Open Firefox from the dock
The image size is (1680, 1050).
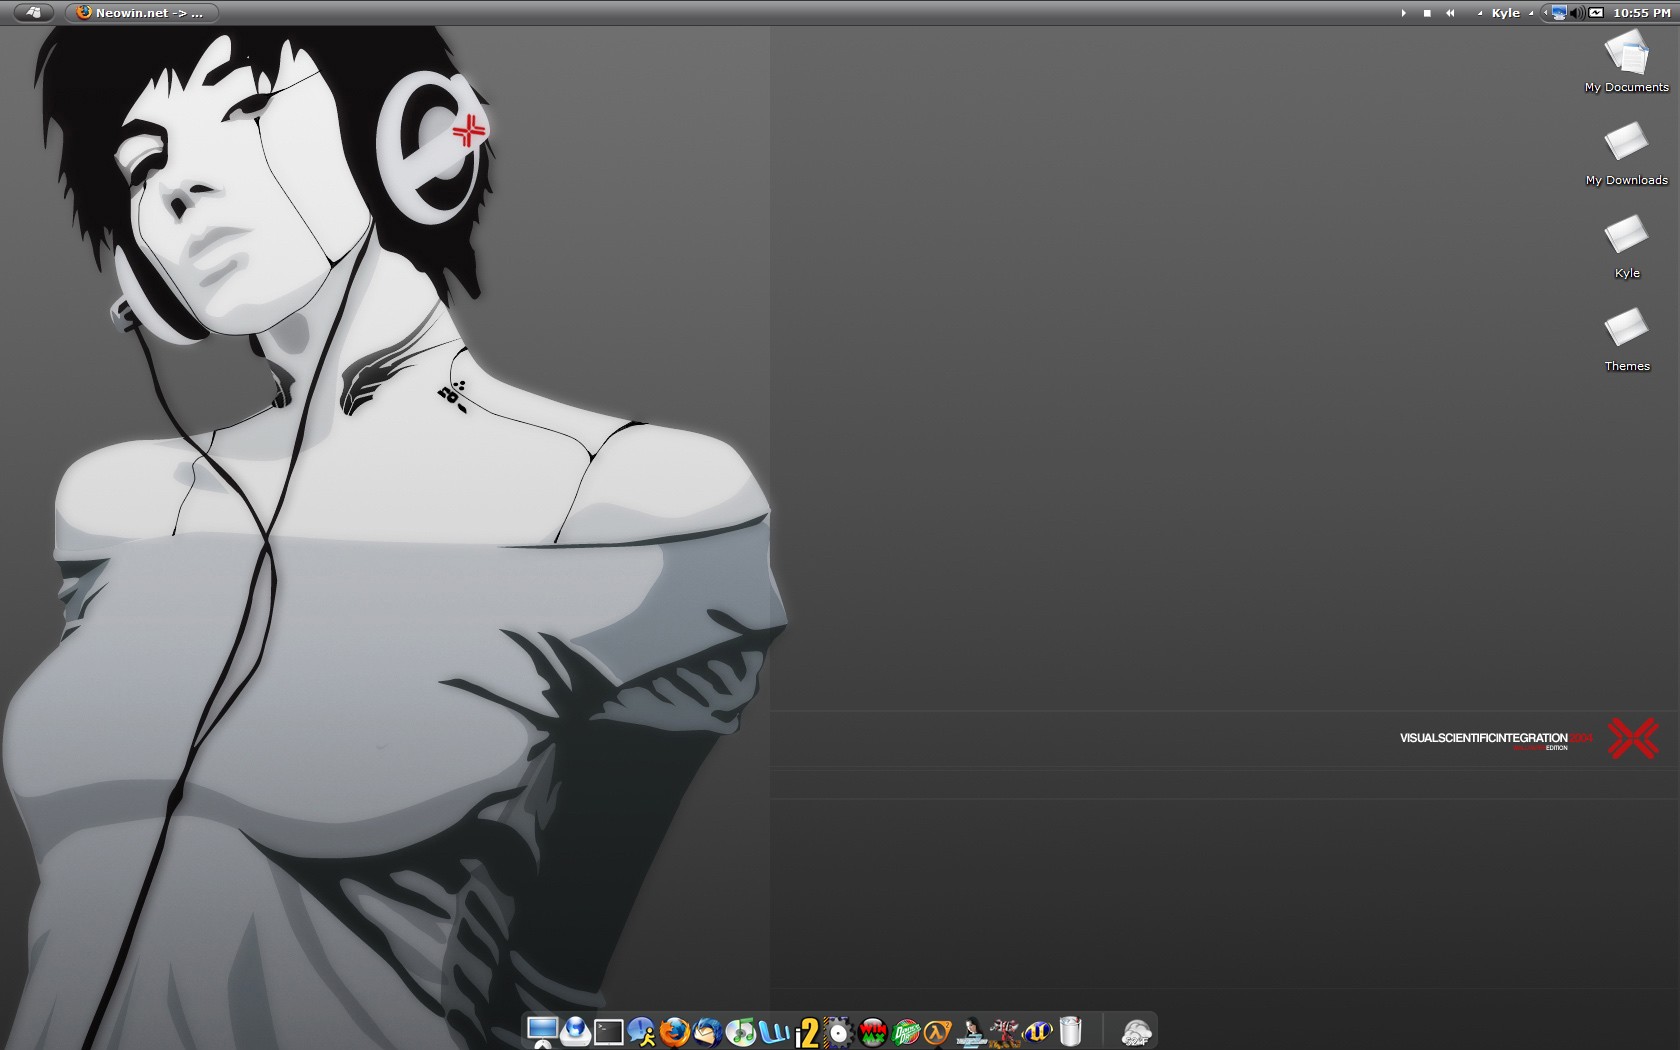point(675,1031)
